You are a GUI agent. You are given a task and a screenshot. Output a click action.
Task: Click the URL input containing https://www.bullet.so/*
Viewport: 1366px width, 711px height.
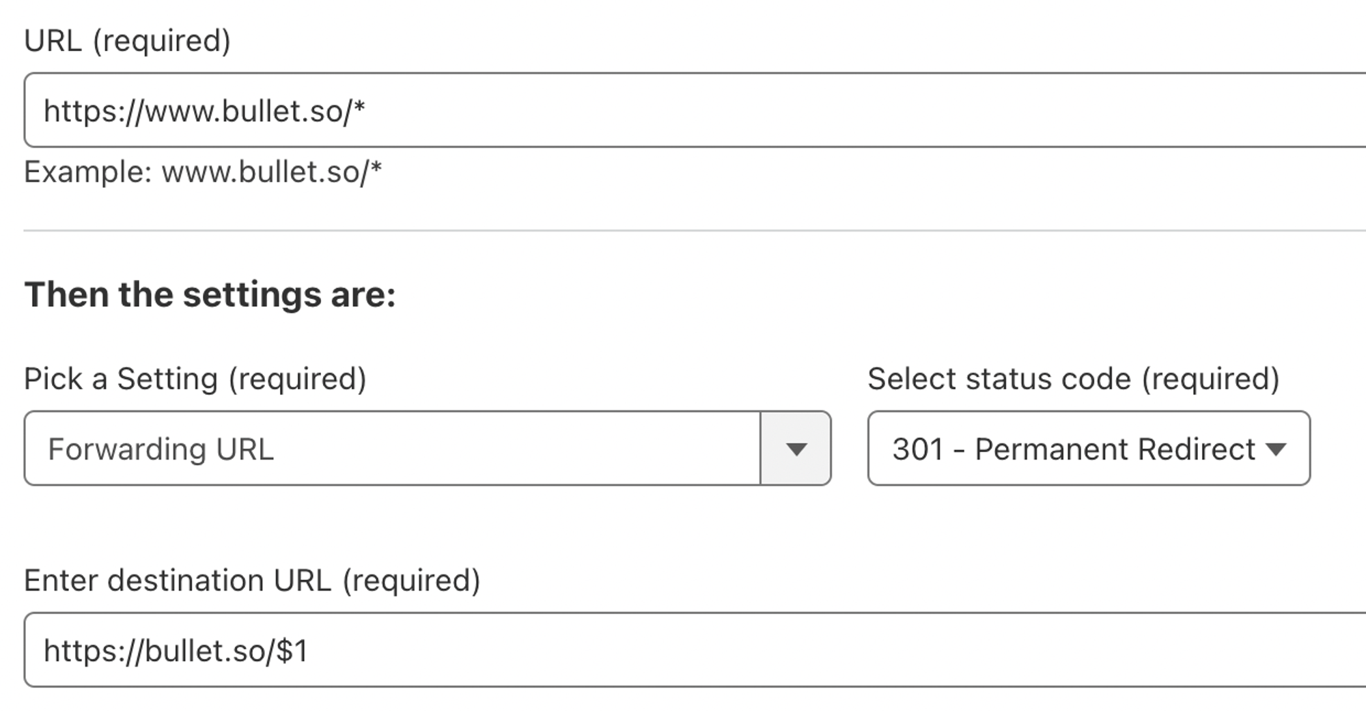[x=400, y=110]
